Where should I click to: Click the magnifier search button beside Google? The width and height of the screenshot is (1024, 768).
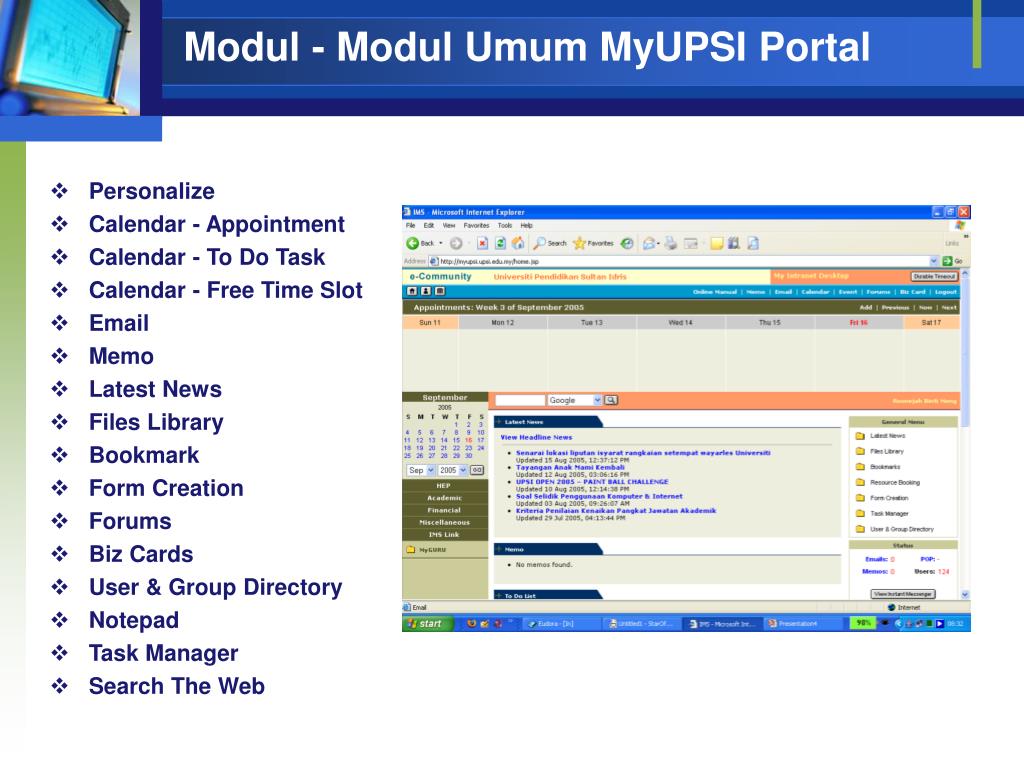click(611, 400)
